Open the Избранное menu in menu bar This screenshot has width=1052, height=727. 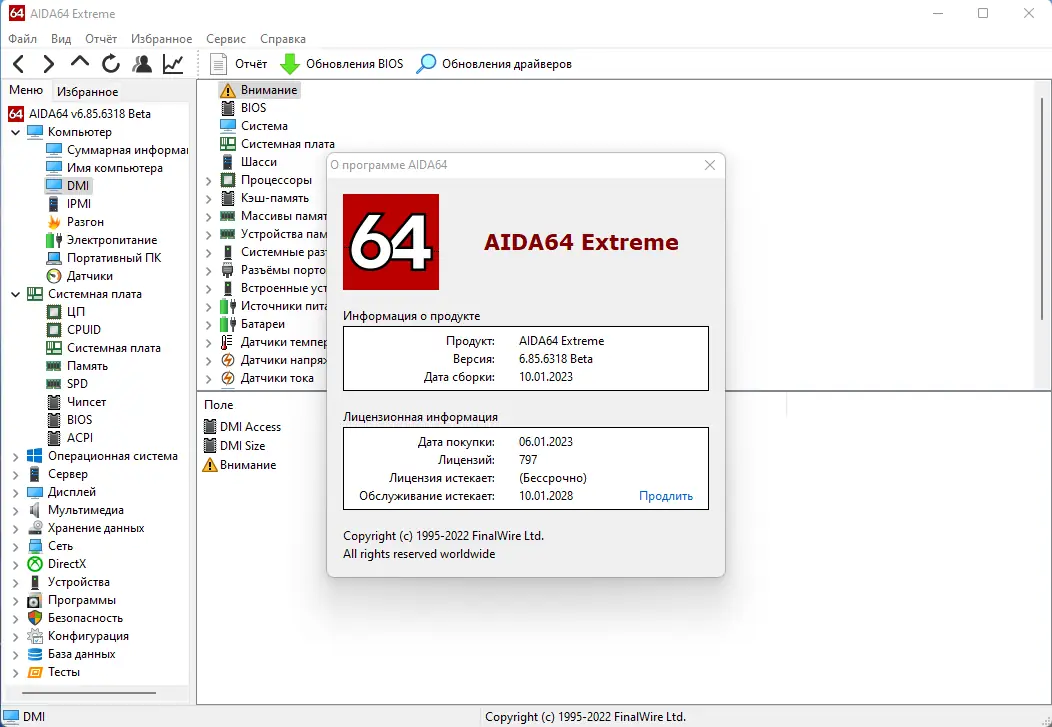(162, 39)
